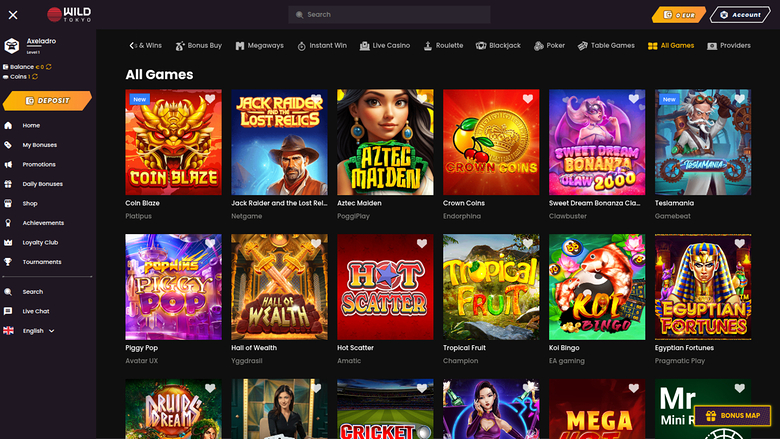The height and width of the screenshot is (439, 780).
Task: Click the top Search field
Action: [x=389, y=15]
